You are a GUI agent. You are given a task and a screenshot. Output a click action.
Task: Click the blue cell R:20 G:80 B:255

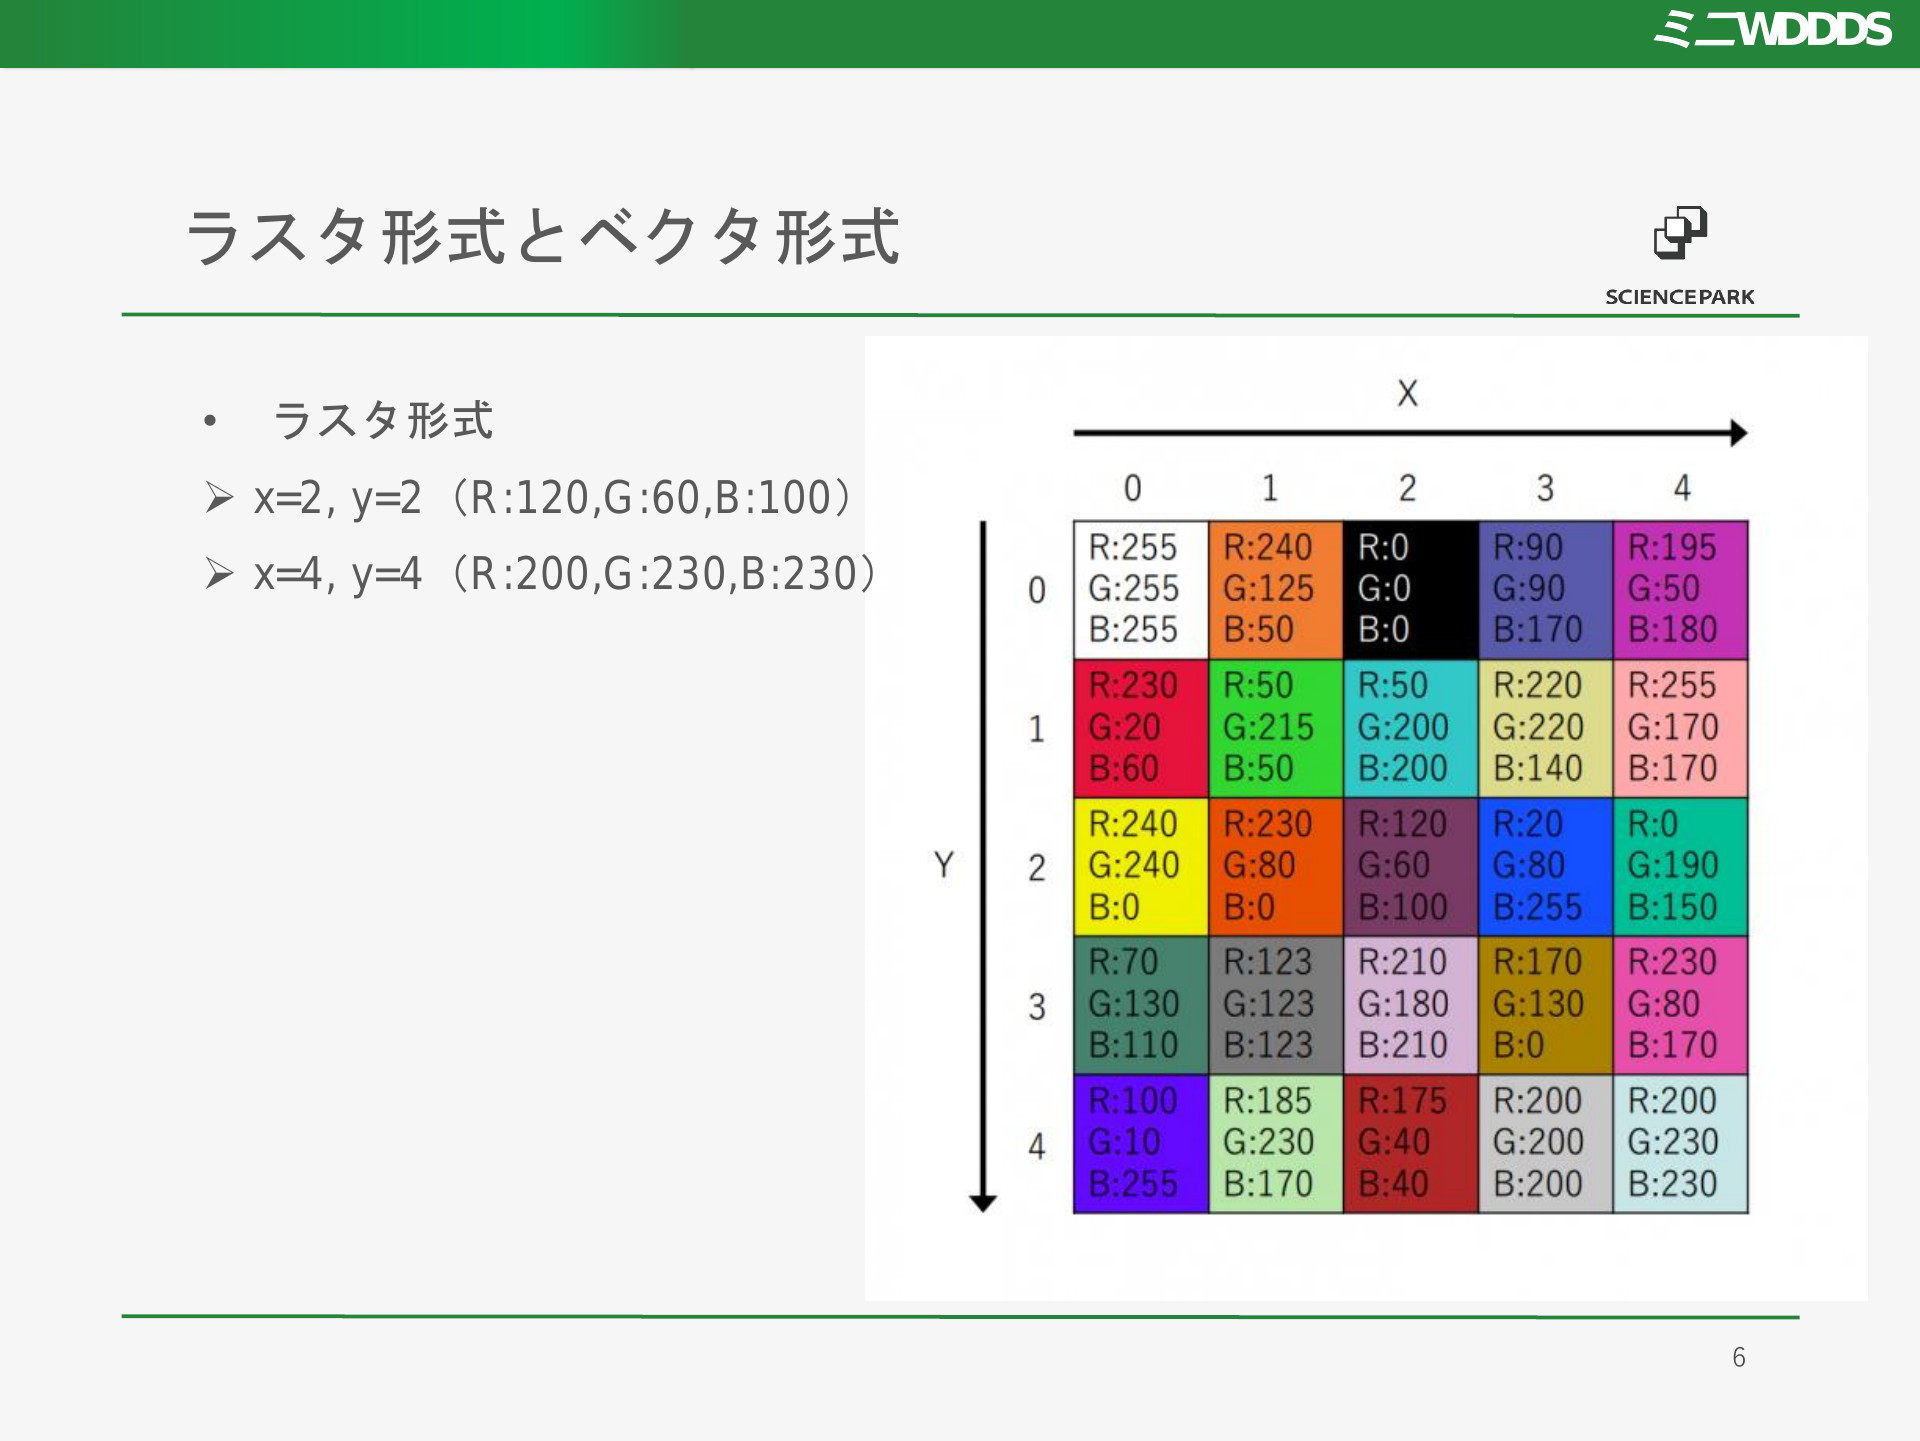(1546, 867)
